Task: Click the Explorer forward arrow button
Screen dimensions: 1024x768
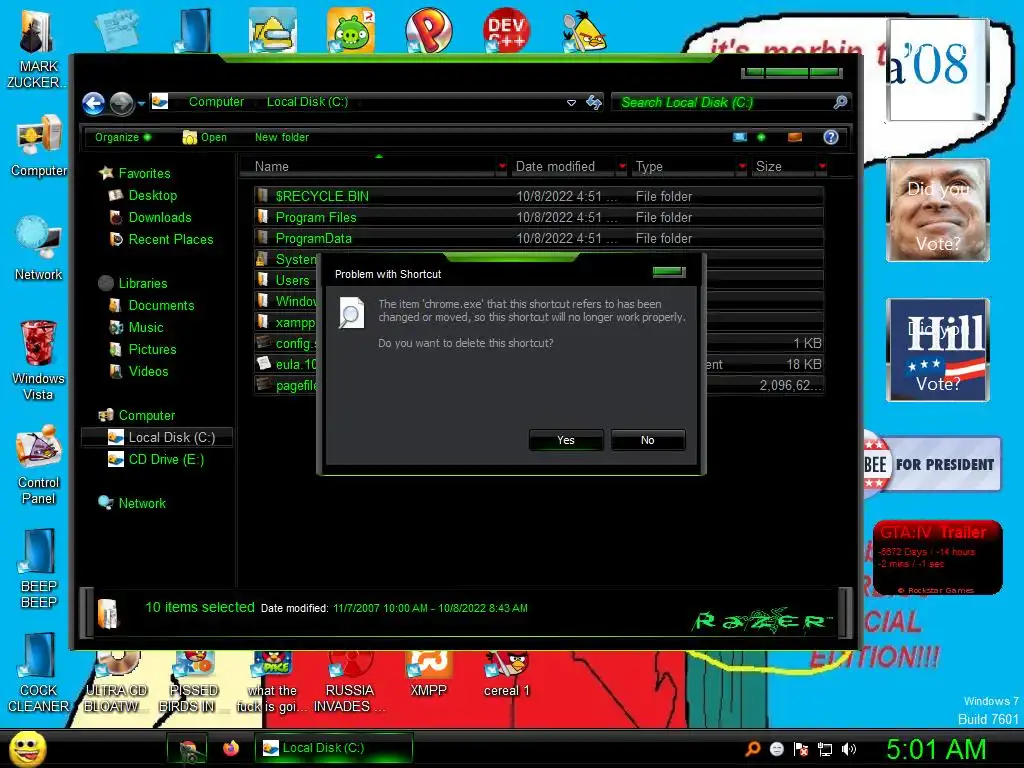Action: [x=121, y=103]
